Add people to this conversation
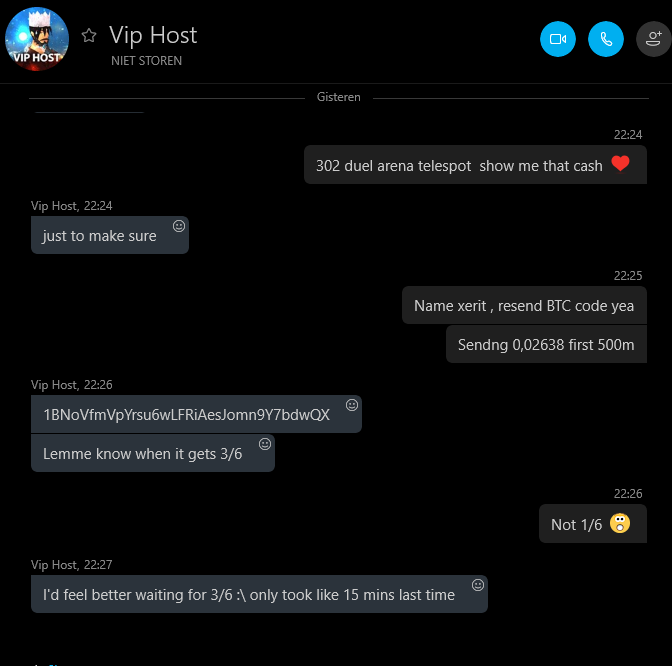 pos(654,39)
